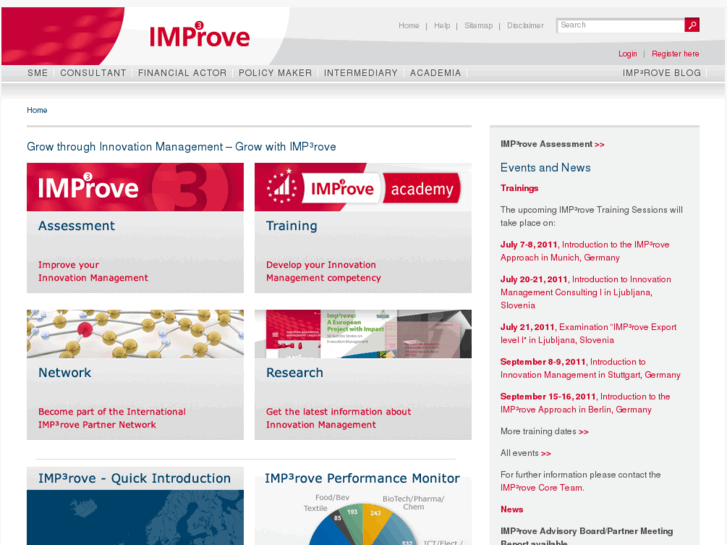Open Develop your Innovation Management competency link
This screenshot has width=727, height=545.
point(323,271)
